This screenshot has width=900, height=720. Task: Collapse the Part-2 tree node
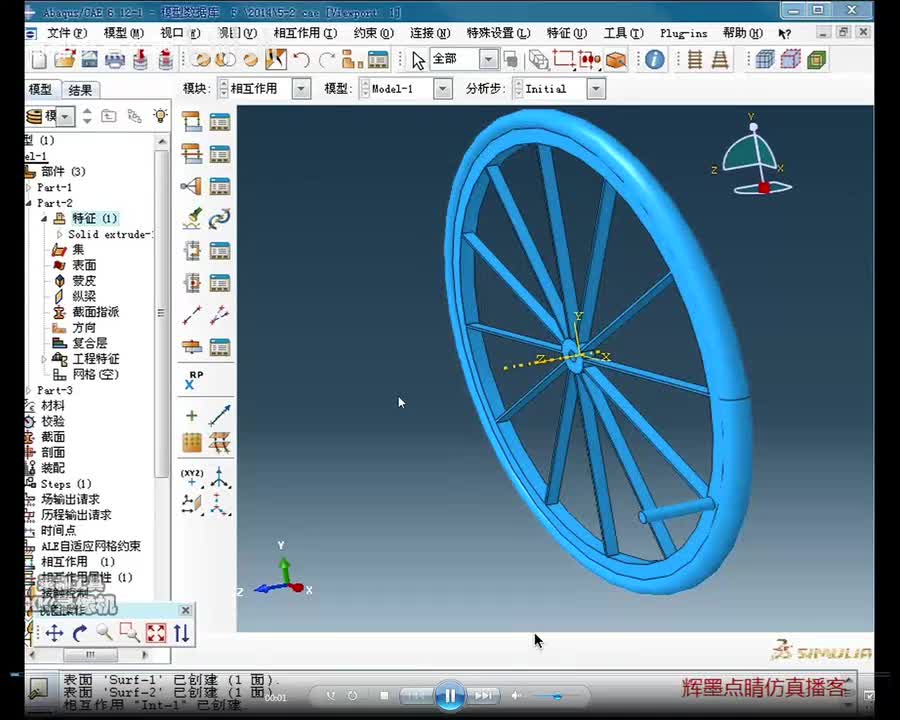29,203
